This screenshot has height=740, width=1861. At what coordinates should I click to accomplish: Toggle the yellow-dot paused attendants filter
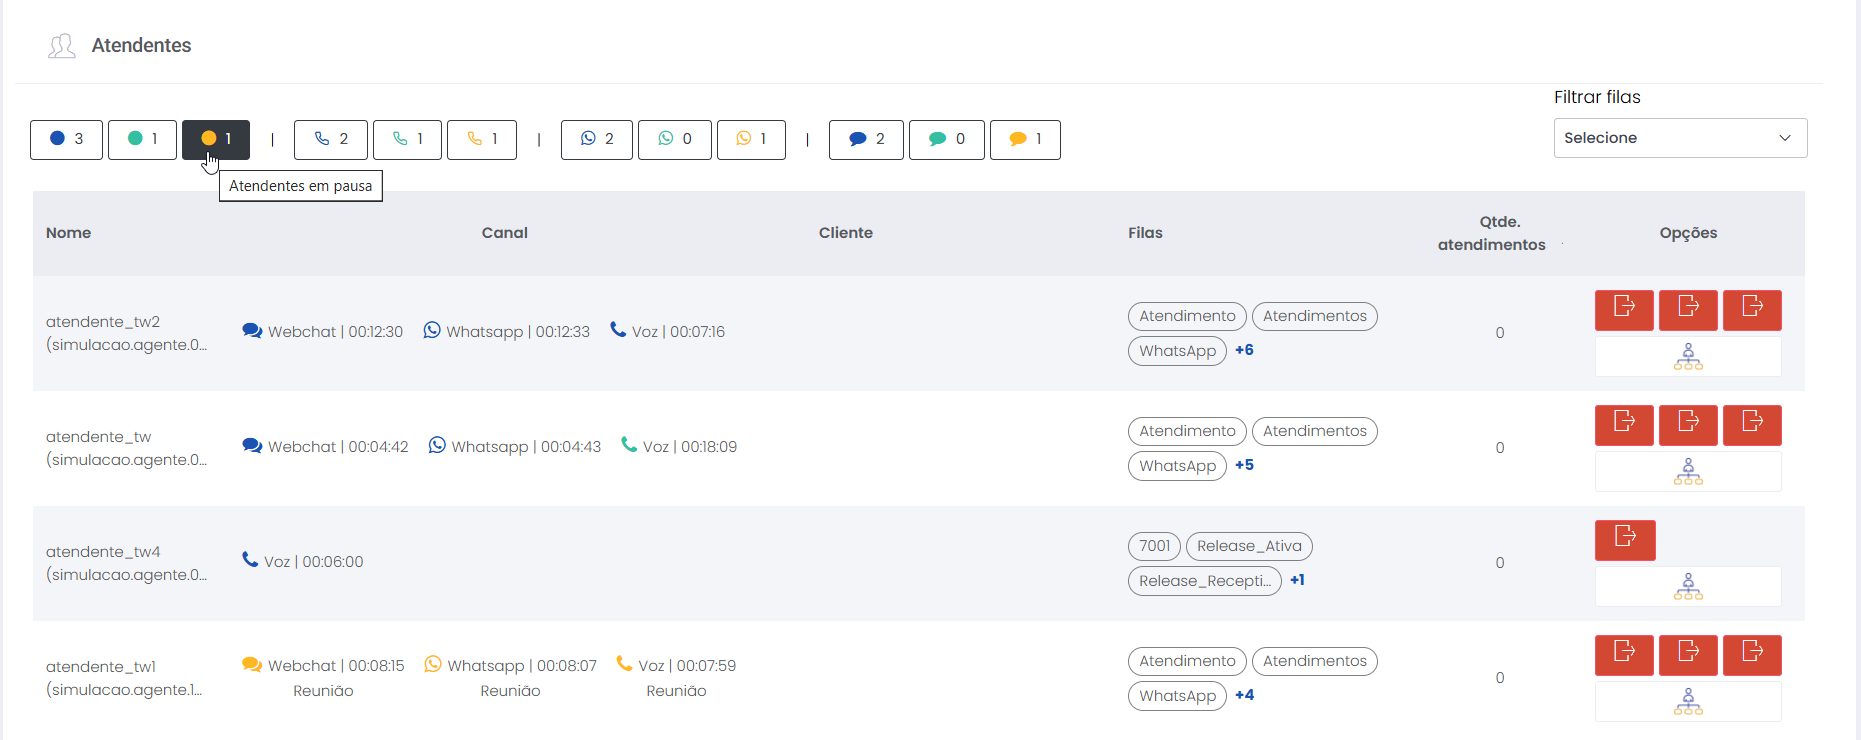216,139
